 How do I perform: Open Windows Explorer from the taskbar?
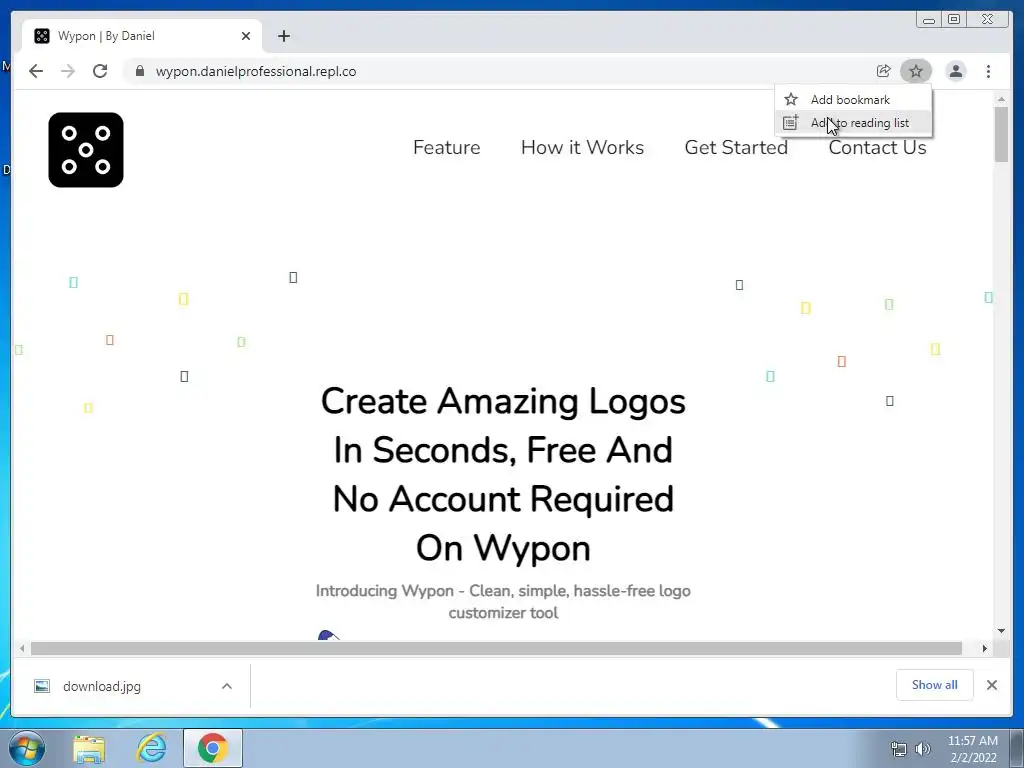(x=89, y=748)
